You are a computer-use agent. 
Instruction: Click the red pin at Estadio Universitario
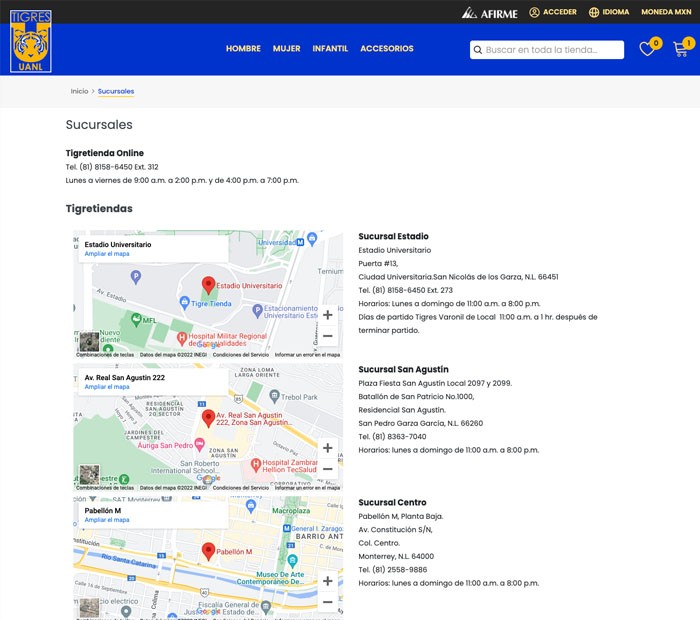(x=208, y=285)
